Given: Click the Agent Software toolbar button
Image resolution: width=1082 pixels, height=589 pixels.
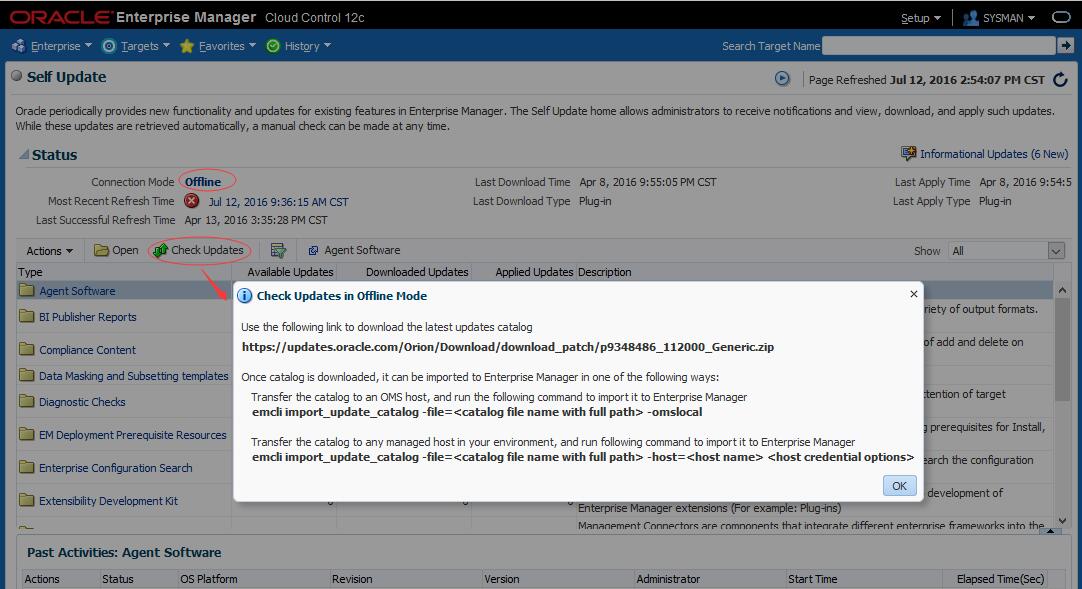Looking at the screenshot, I should 353,250.
